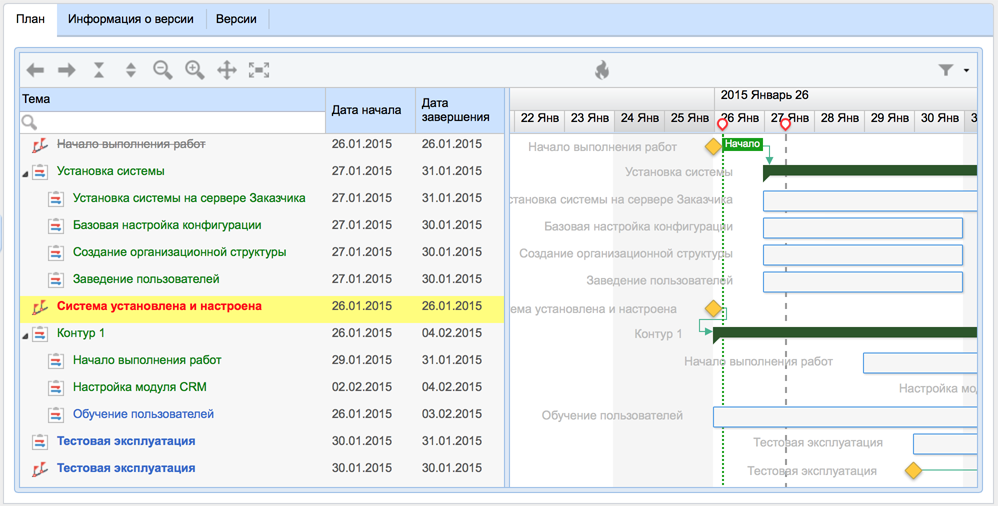
Task: Select Заведение пользователей task
Action: pyautogui.click(x=146, y=279)
